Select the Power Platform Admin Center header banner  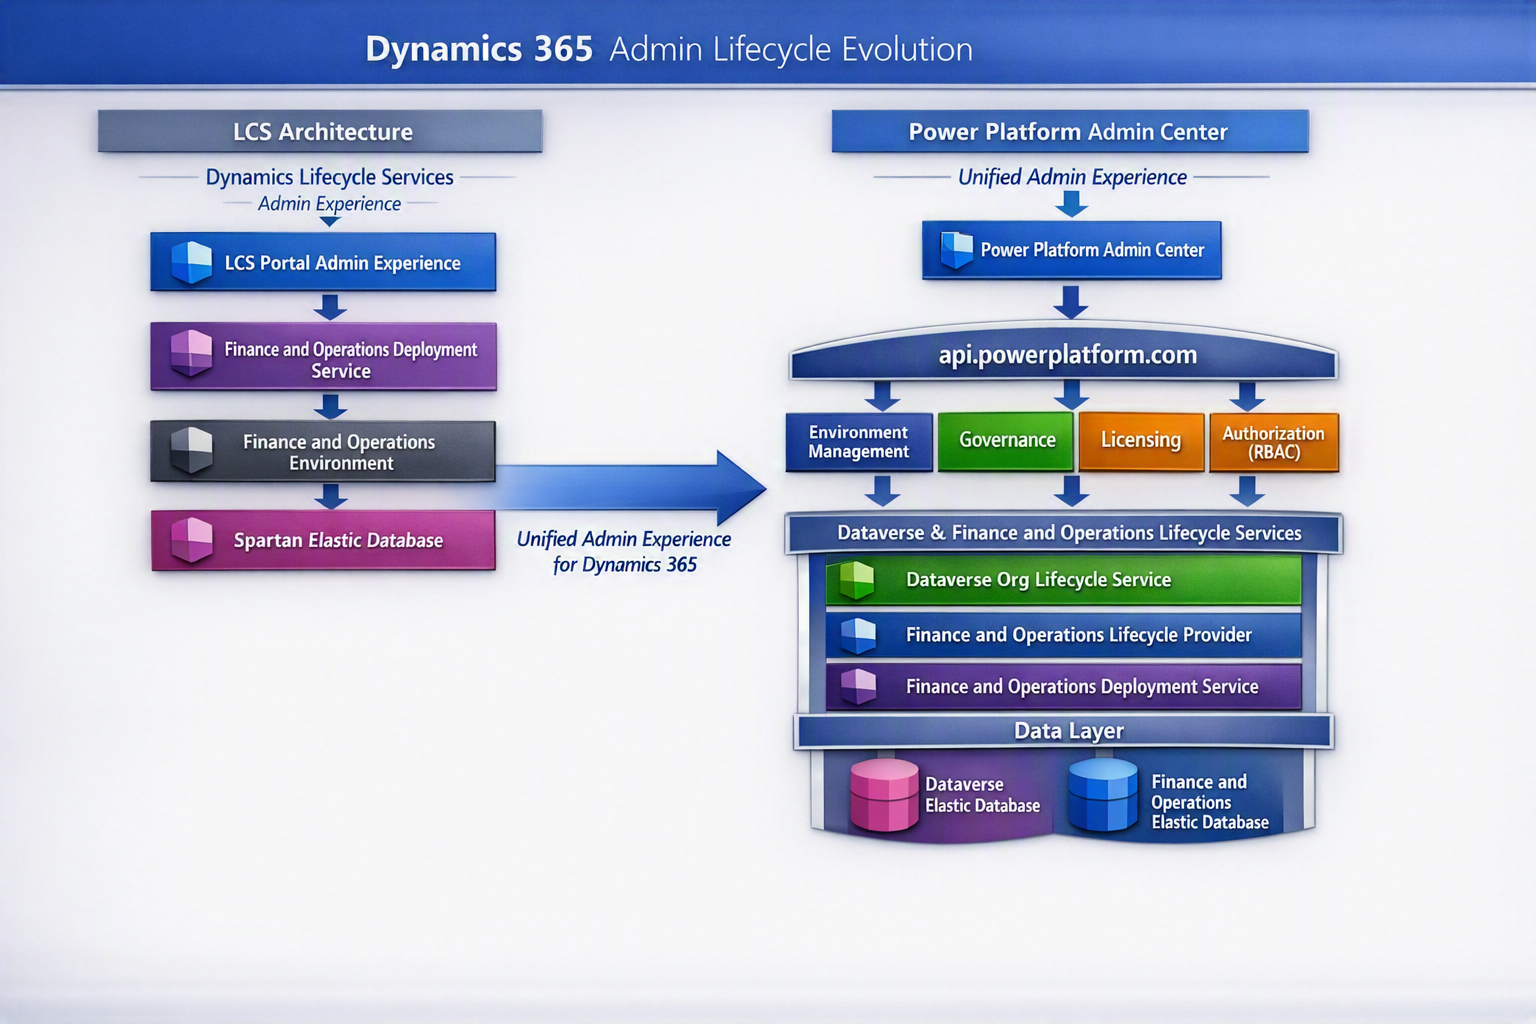[x=1069, y=131]
